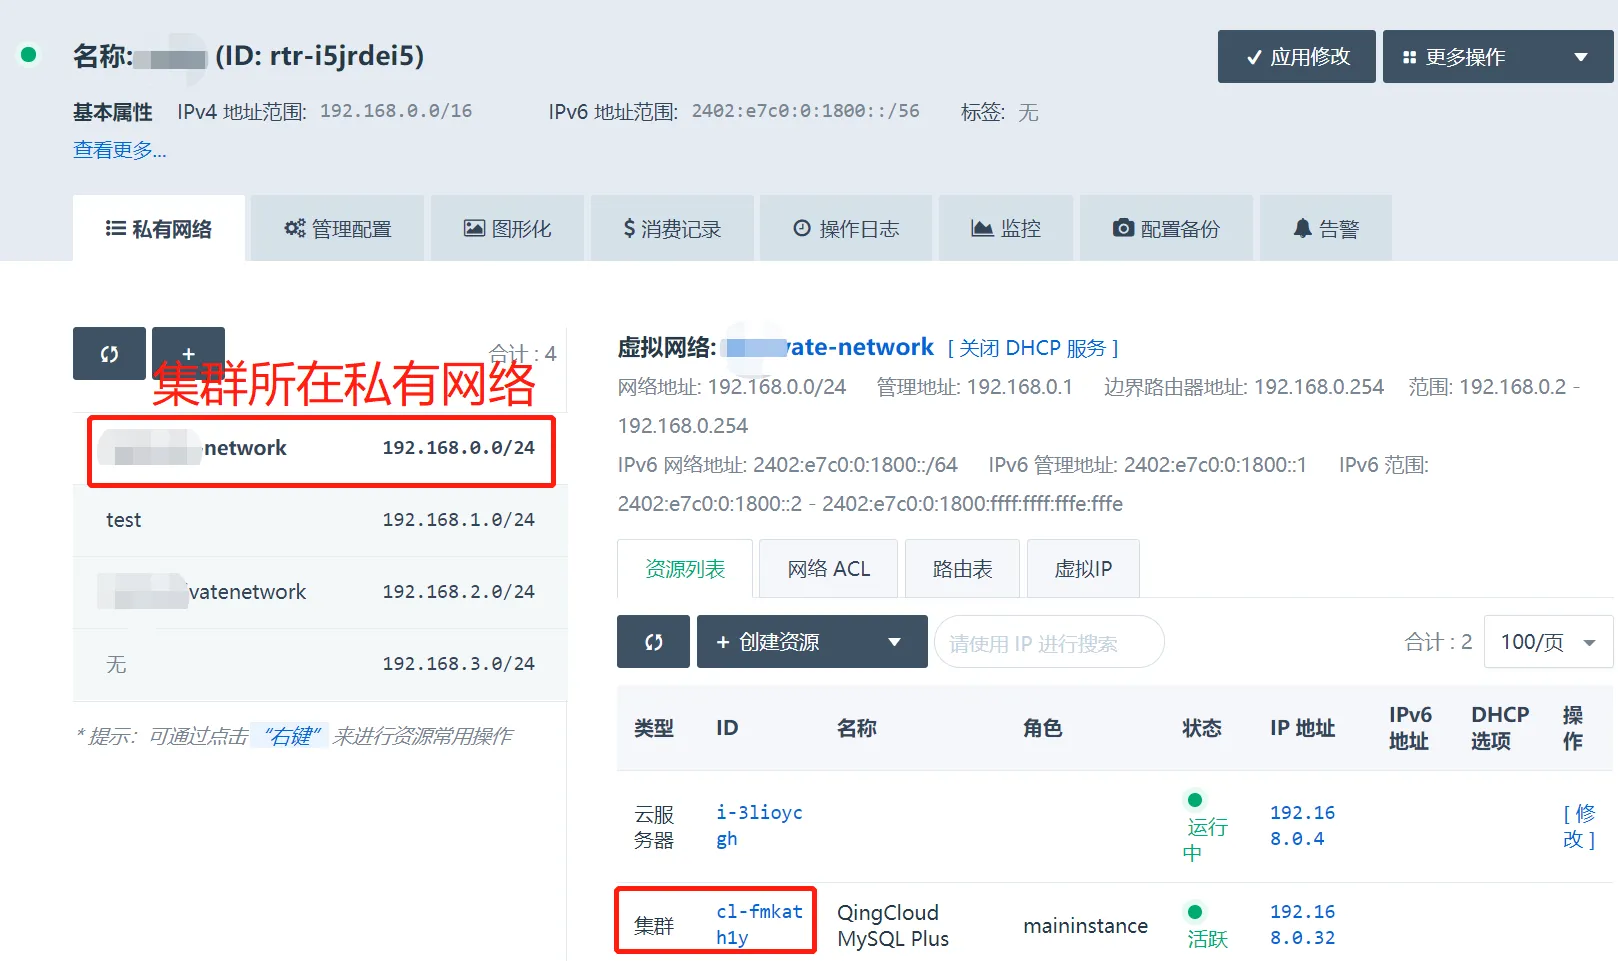This screenshot has height=961, width=1618.
Task: Switch to the 消费记录 tab
Action: point(672,229)
